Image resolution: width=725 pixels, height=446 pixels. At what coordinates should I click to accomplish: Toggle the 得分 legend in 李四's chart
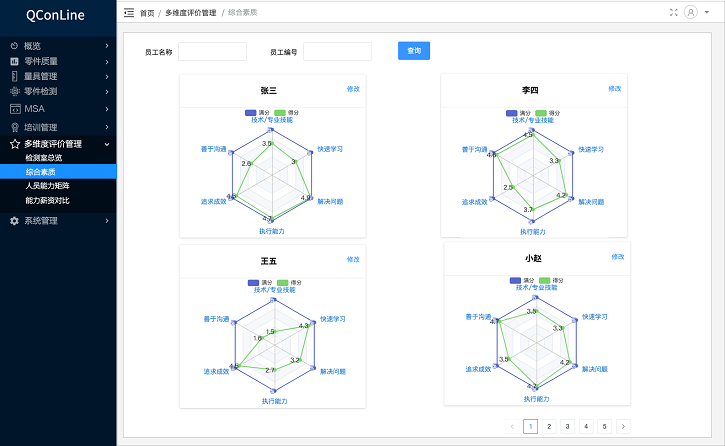click(x=544, y=112)
